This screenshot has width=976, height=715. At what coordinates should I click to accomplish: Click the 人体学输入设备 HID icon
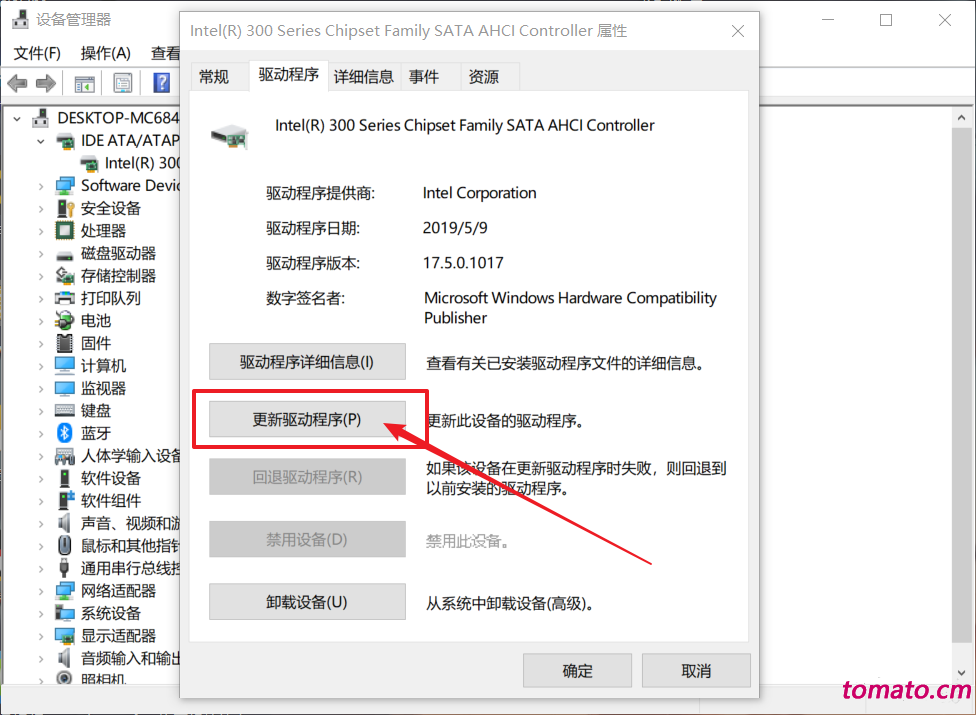tap(65, 456)
